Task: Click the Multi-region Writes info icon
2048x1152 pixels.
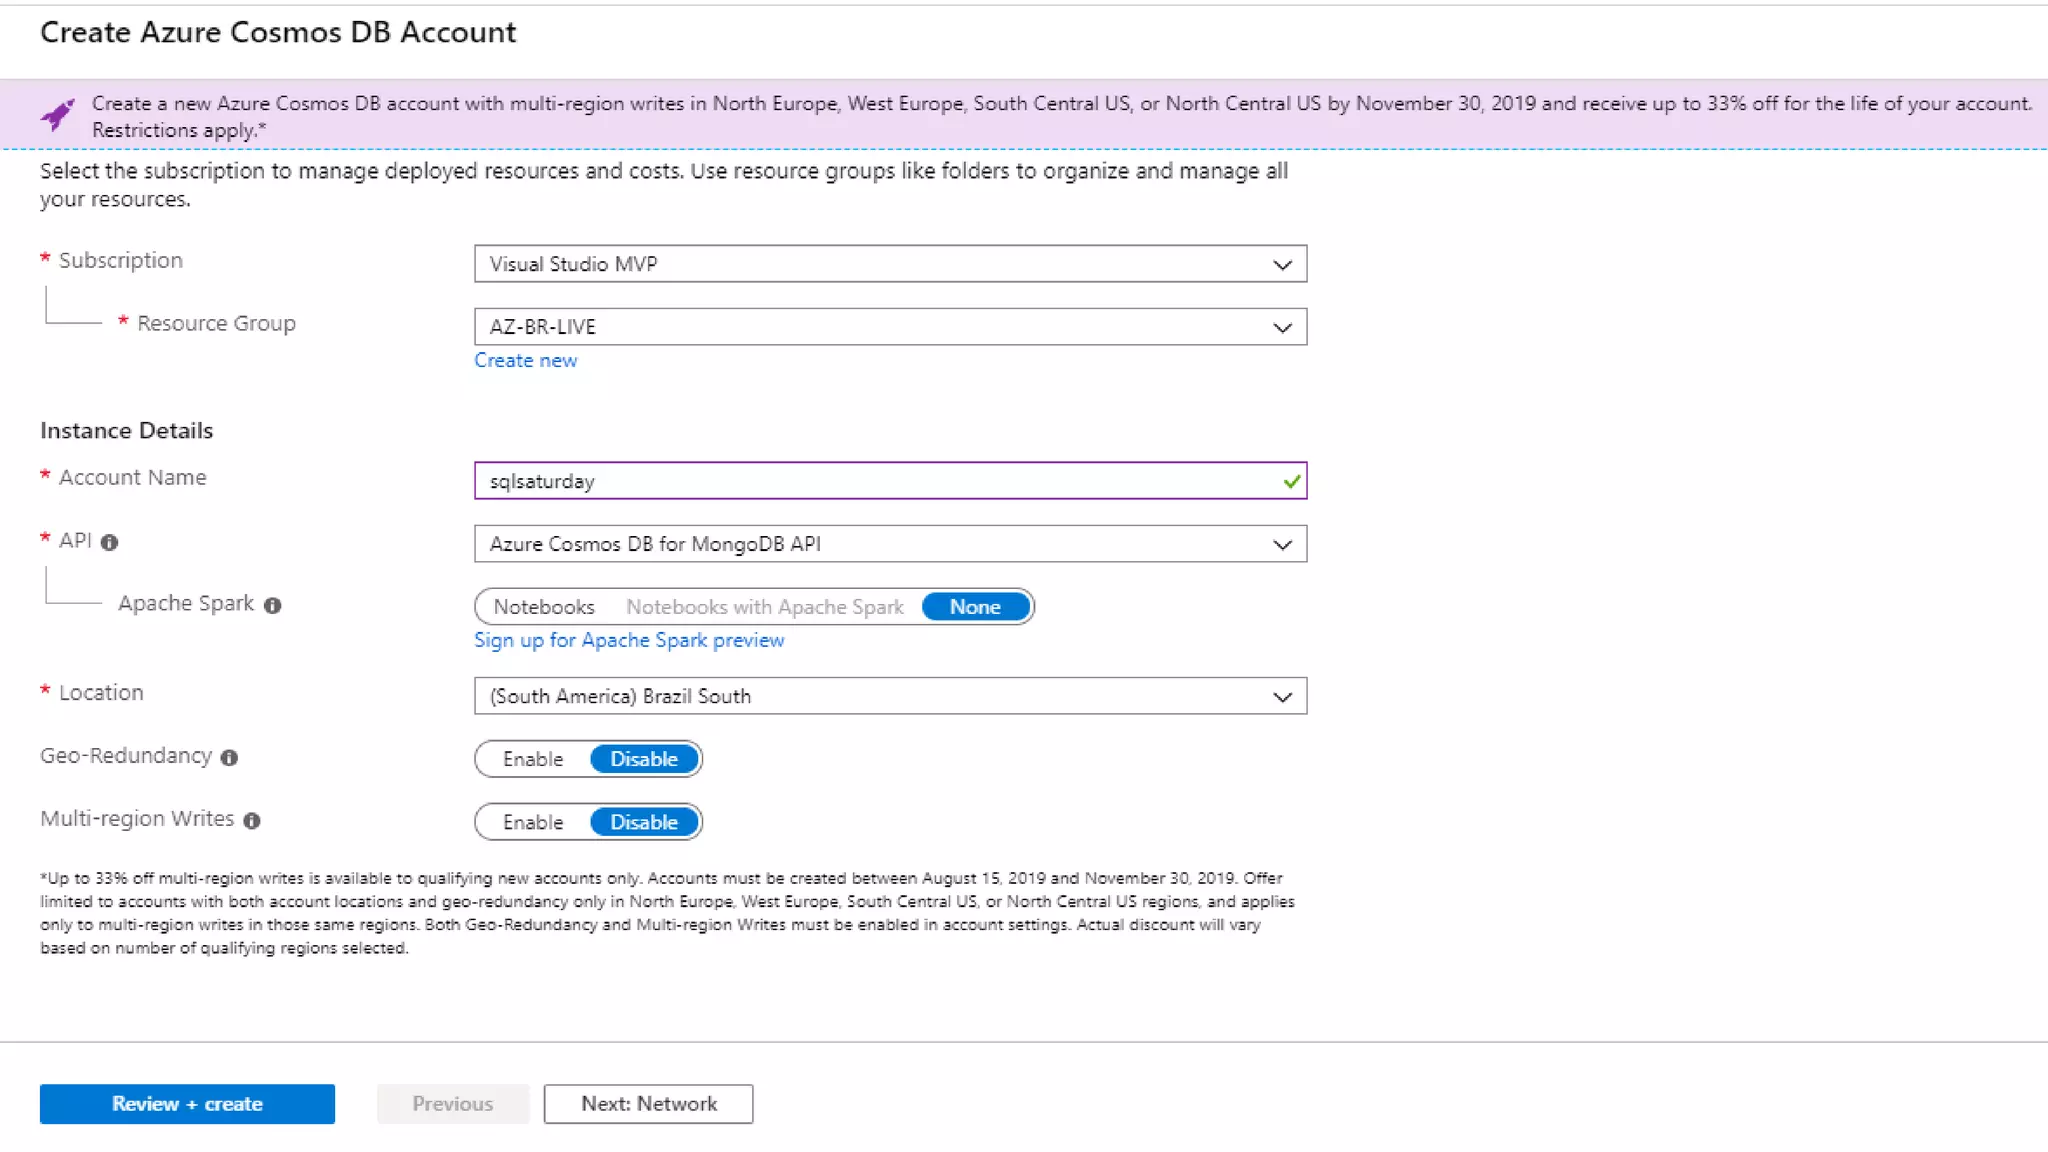Action: pyautogui.click(x=252, y=821)
